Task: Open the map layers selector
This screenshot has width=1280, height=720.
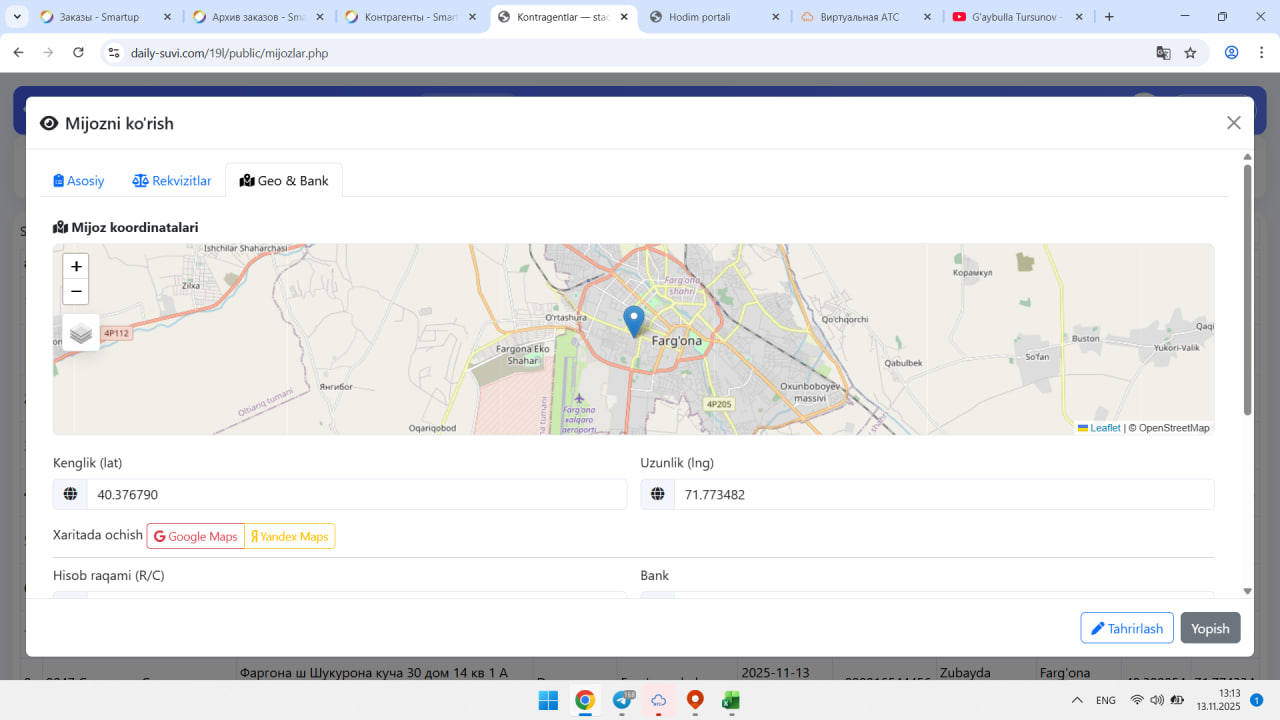Action: pyautogui.click(x=81, y=333)
